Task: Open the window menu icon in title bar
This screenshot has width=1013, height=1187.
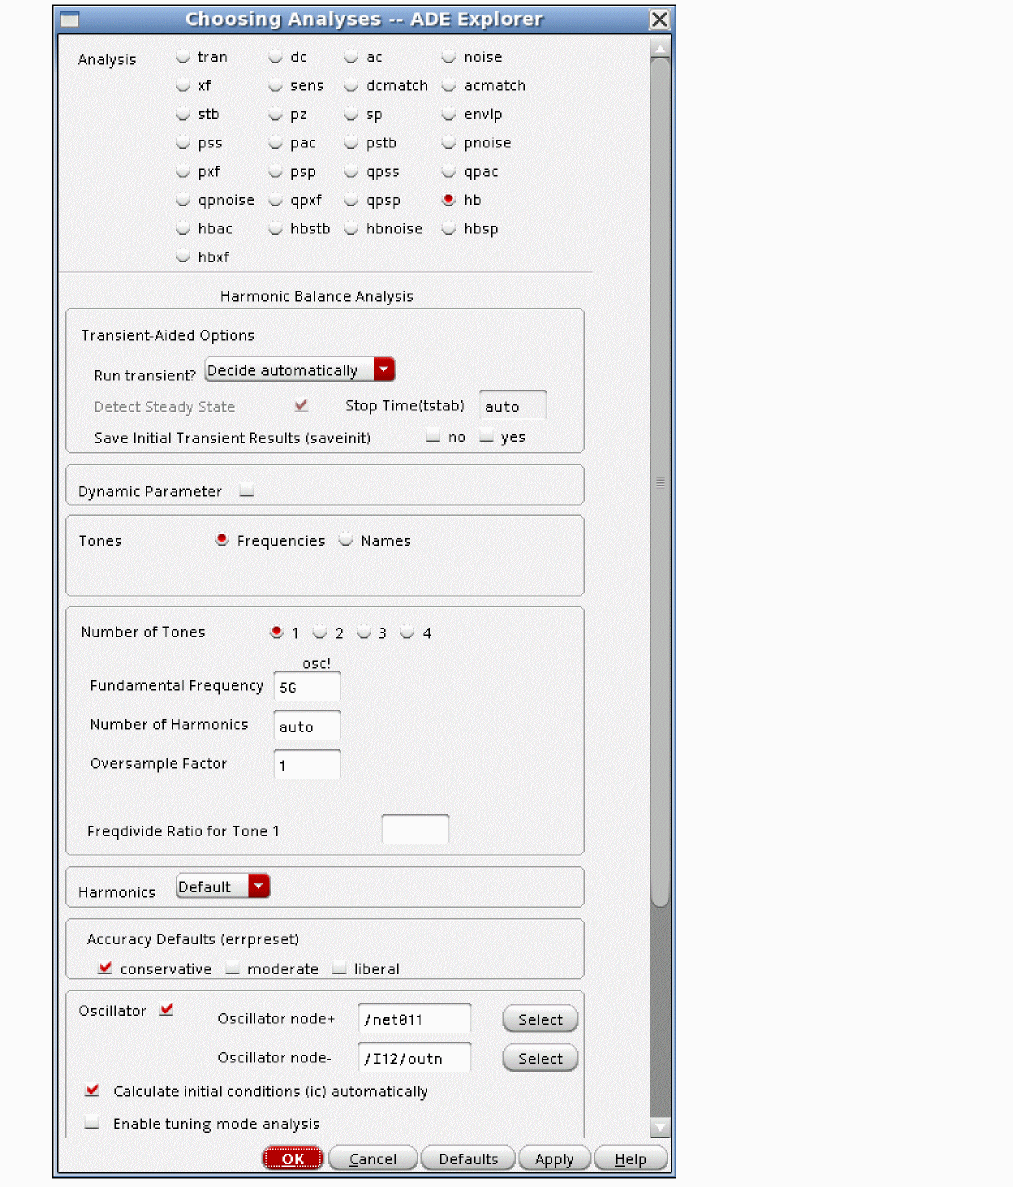Action: coord(70,20)
